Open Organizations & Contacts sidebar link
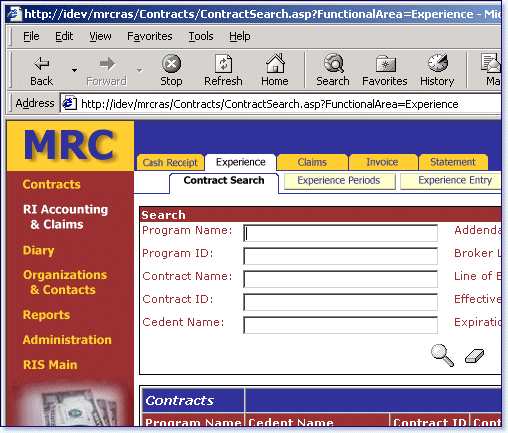 [65, 282]
